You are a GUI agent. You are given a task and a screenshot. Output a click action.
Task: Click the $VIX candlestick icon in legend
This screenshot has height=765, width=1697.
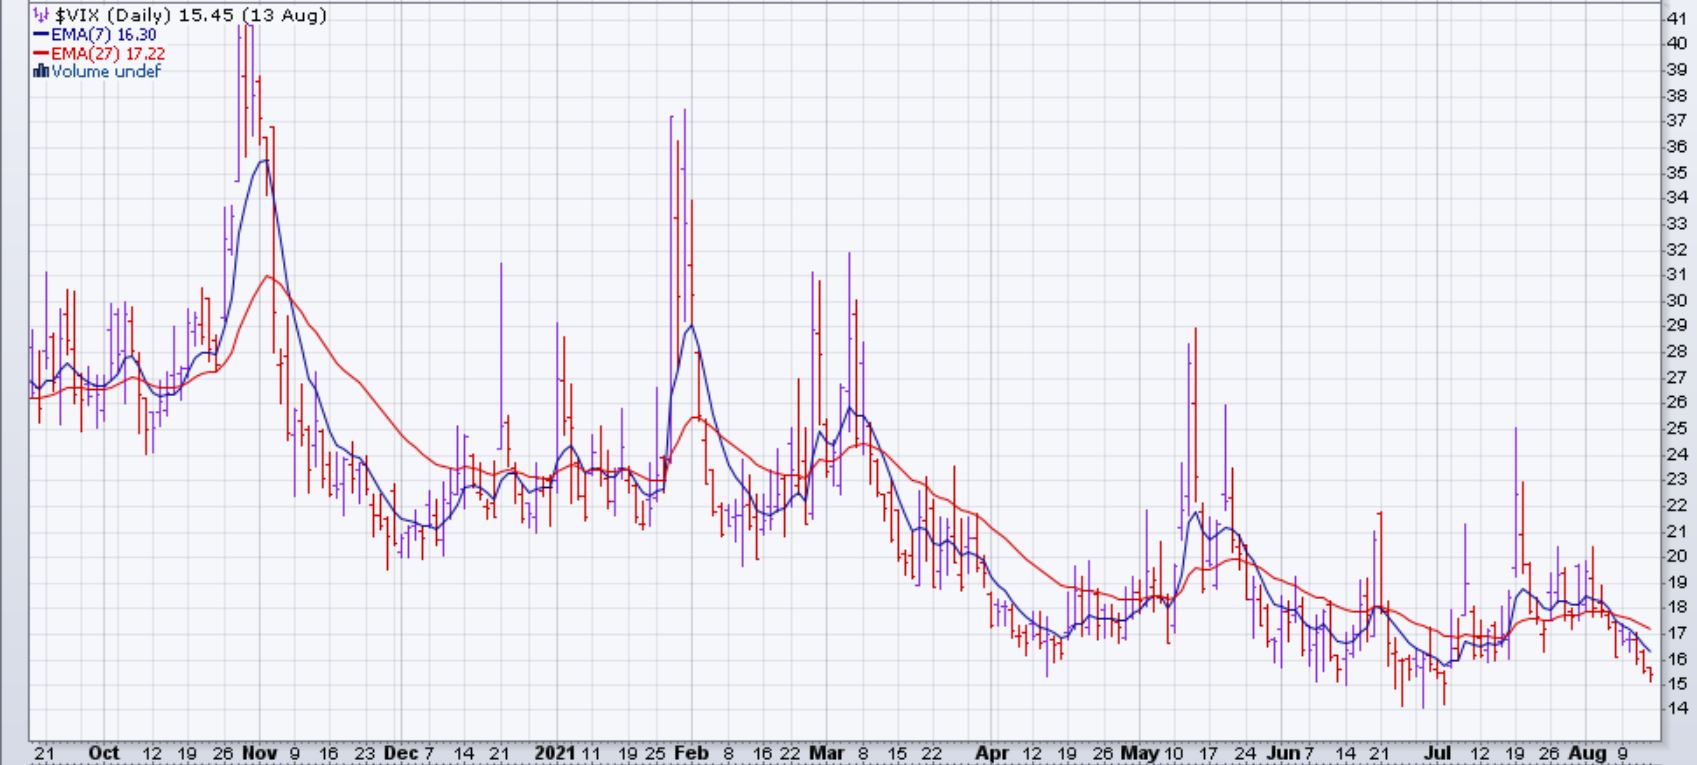pos(41,16)
